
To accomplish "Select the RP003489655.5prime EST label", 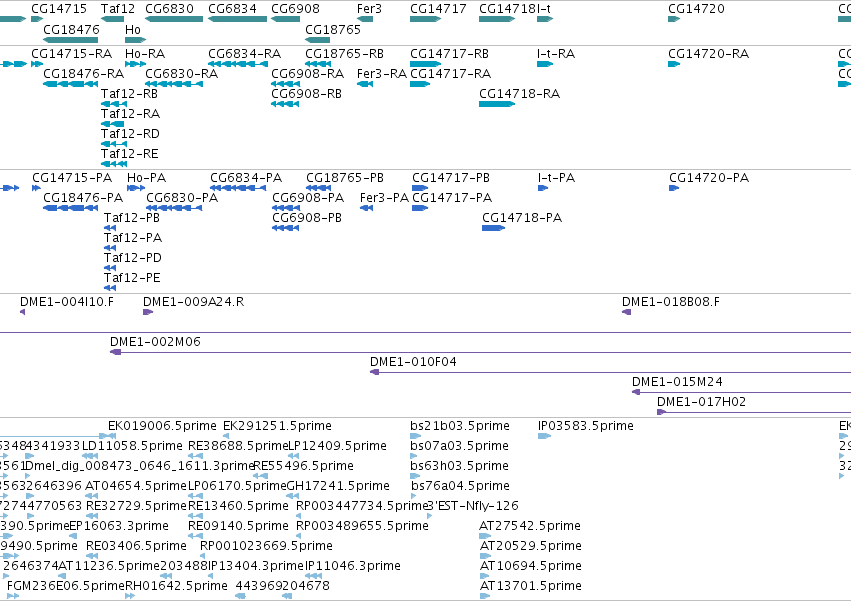I will click(362, 526).
